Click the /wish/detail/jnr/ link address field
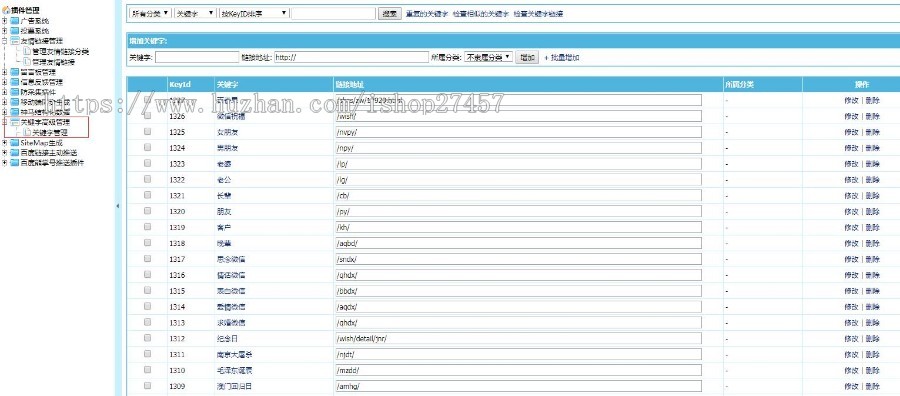Screen dimensions: 900x396 click(518, 339)
